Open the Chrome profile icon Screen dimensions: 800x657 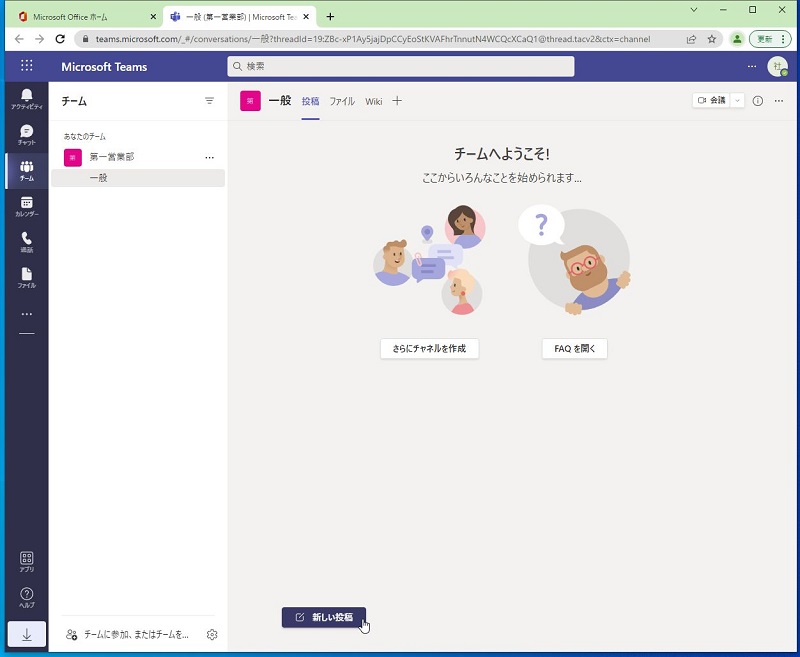click(737, 39)
